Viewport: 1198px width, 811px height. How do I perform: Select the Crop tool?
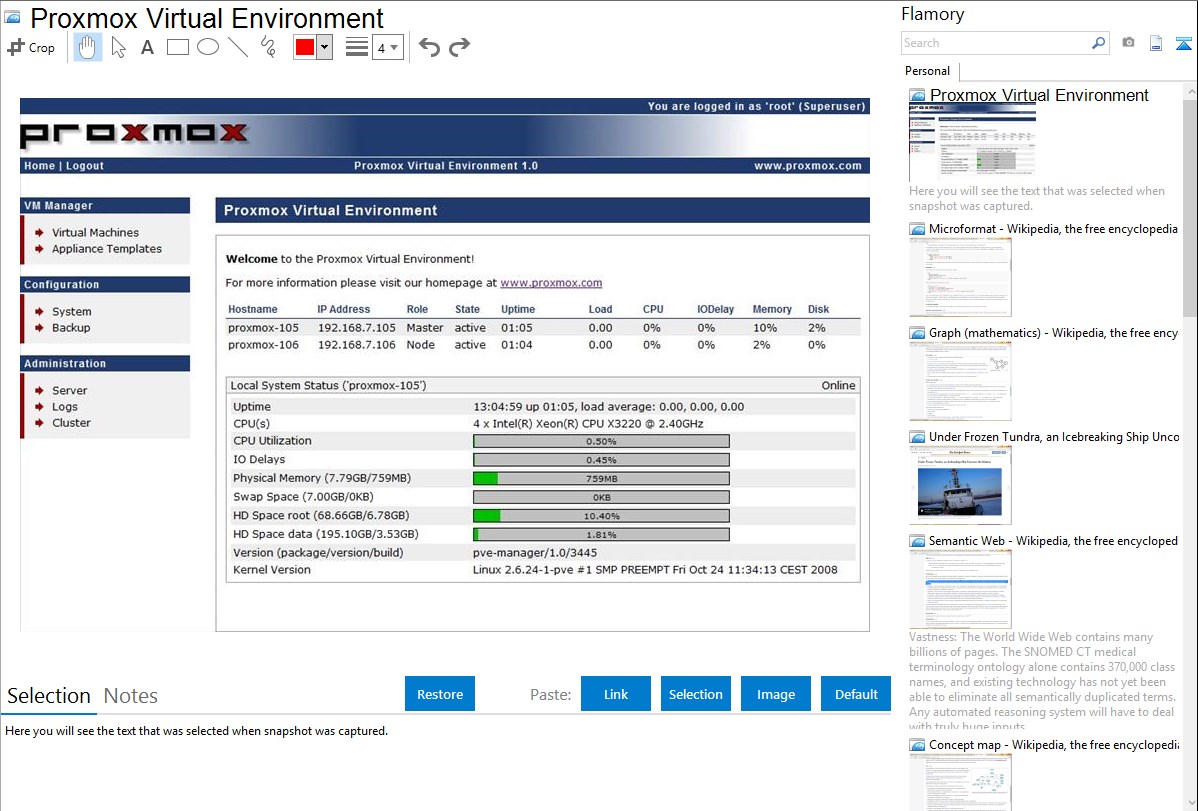click(31, 47)
